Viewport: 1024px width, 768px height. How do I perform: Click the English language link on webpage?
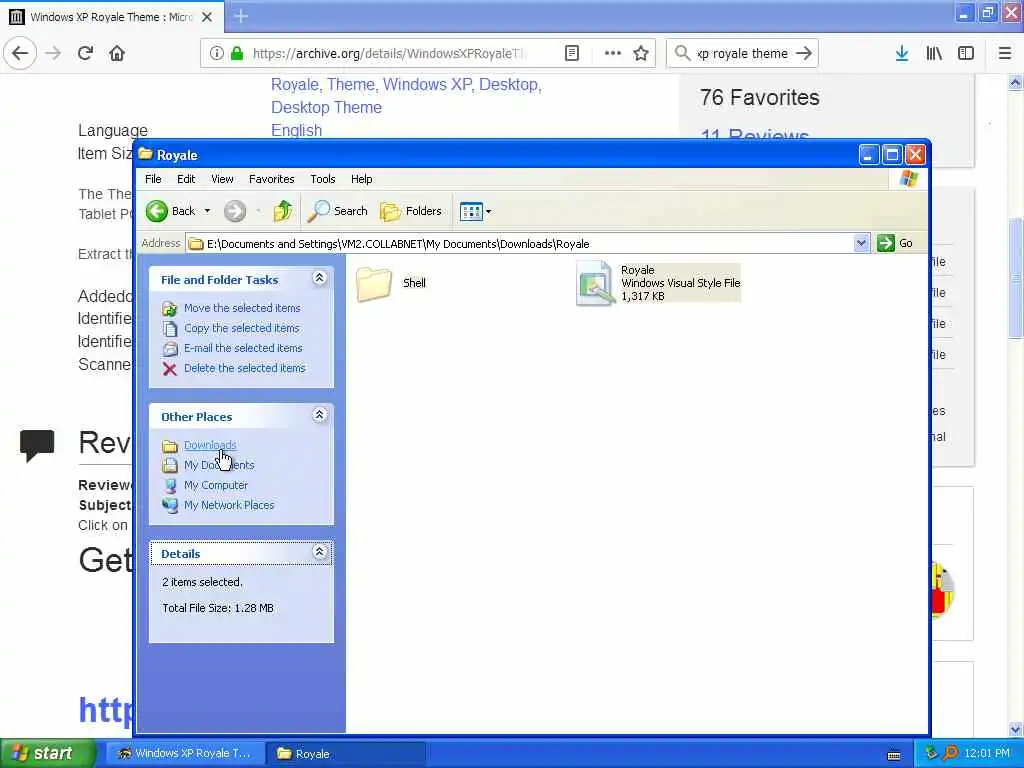click(296, 131)
